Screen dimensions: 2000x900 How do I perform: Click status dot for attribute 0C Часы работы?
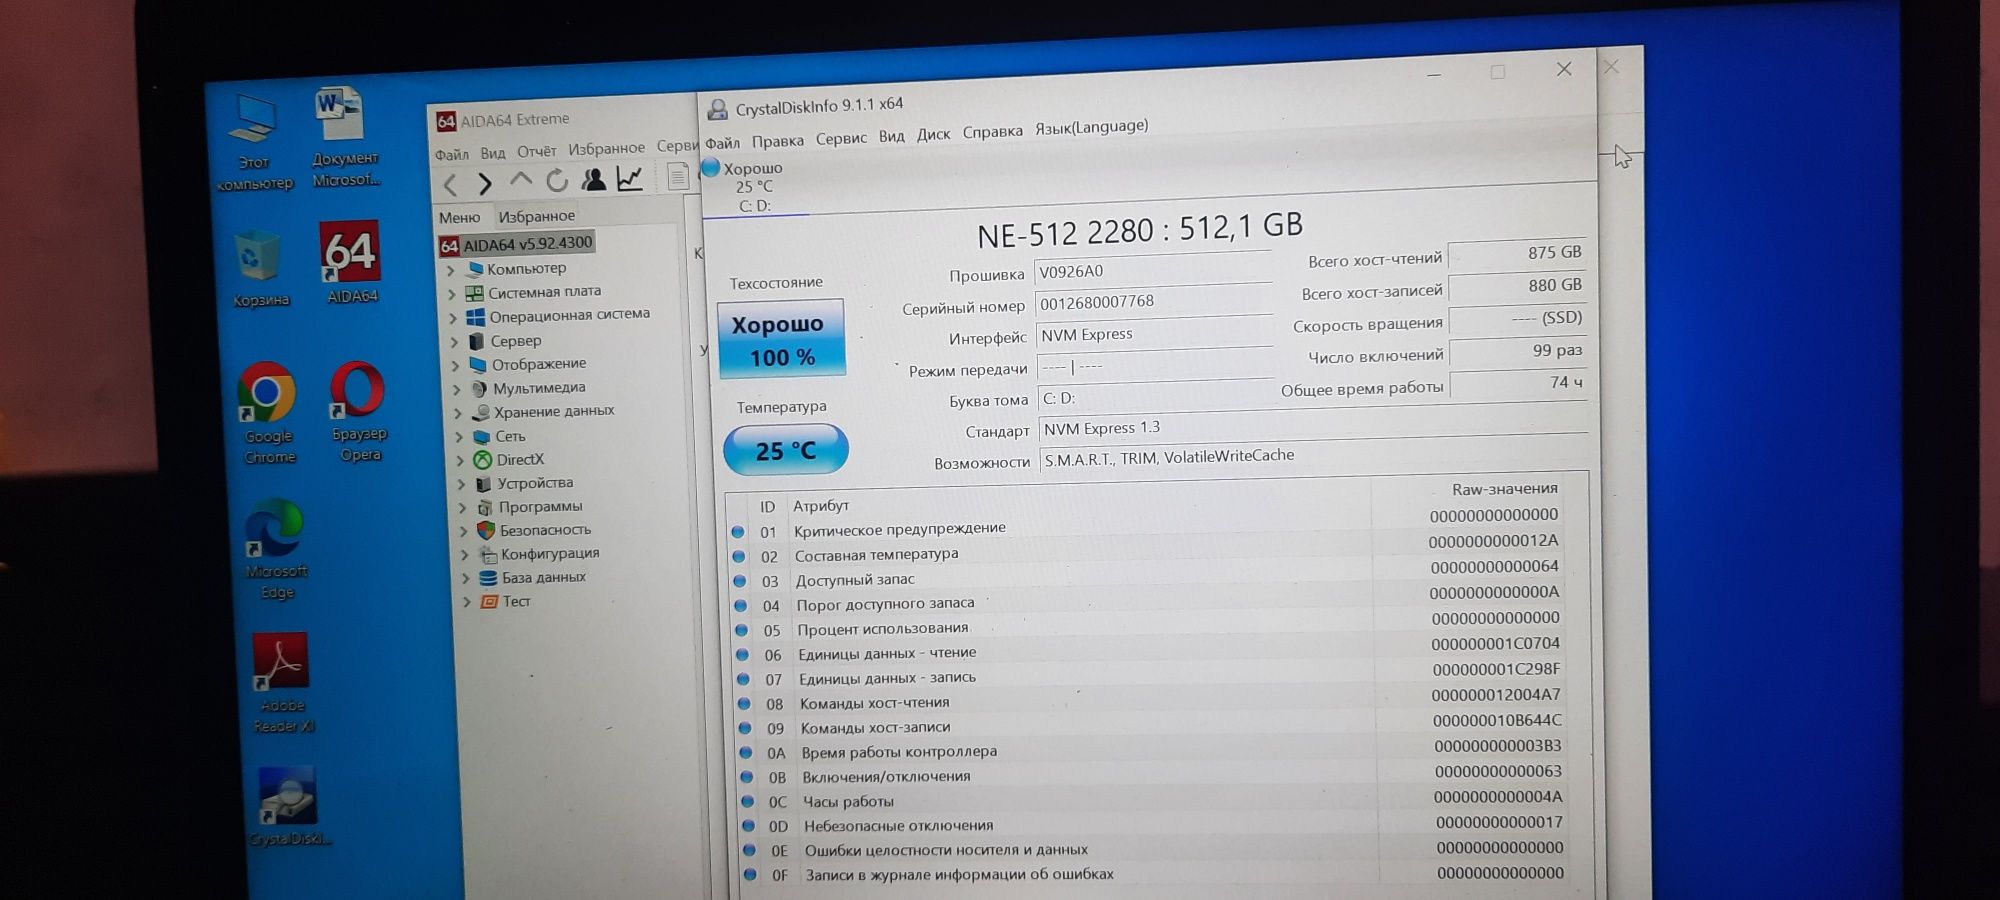(748, 801)
